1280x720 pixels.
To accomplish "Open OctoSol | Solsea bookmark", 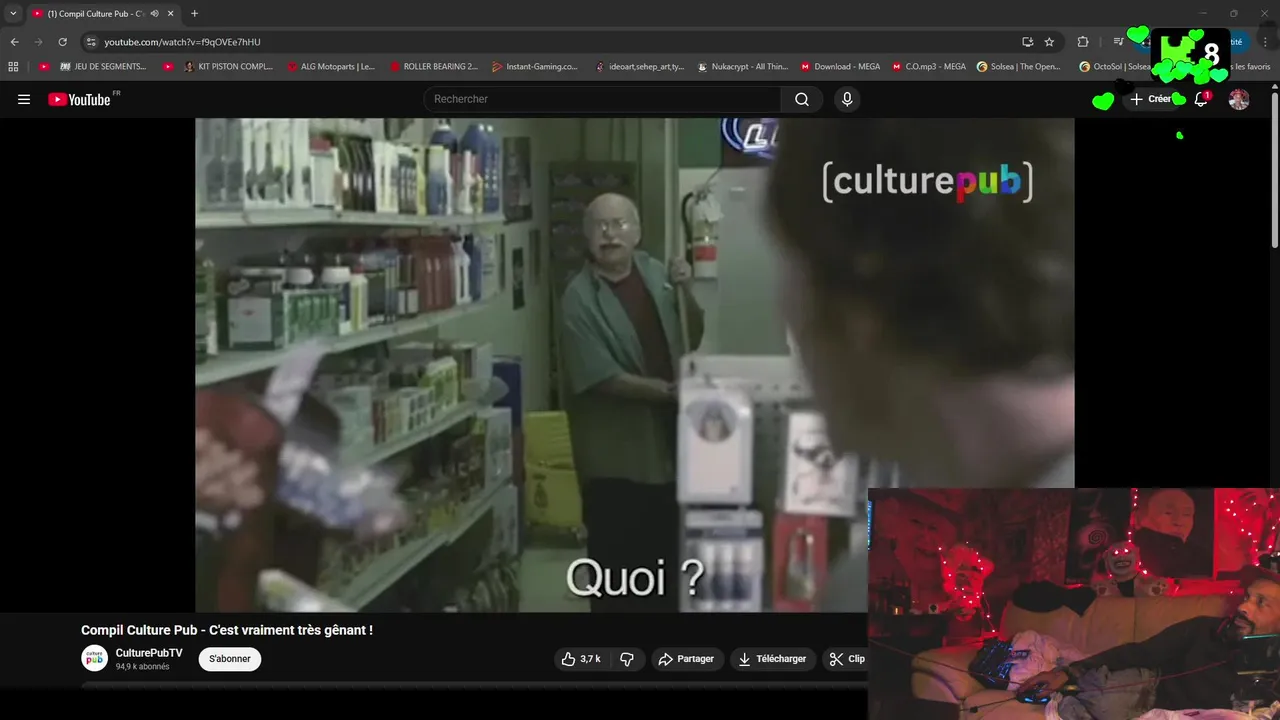I will 1115,67.
